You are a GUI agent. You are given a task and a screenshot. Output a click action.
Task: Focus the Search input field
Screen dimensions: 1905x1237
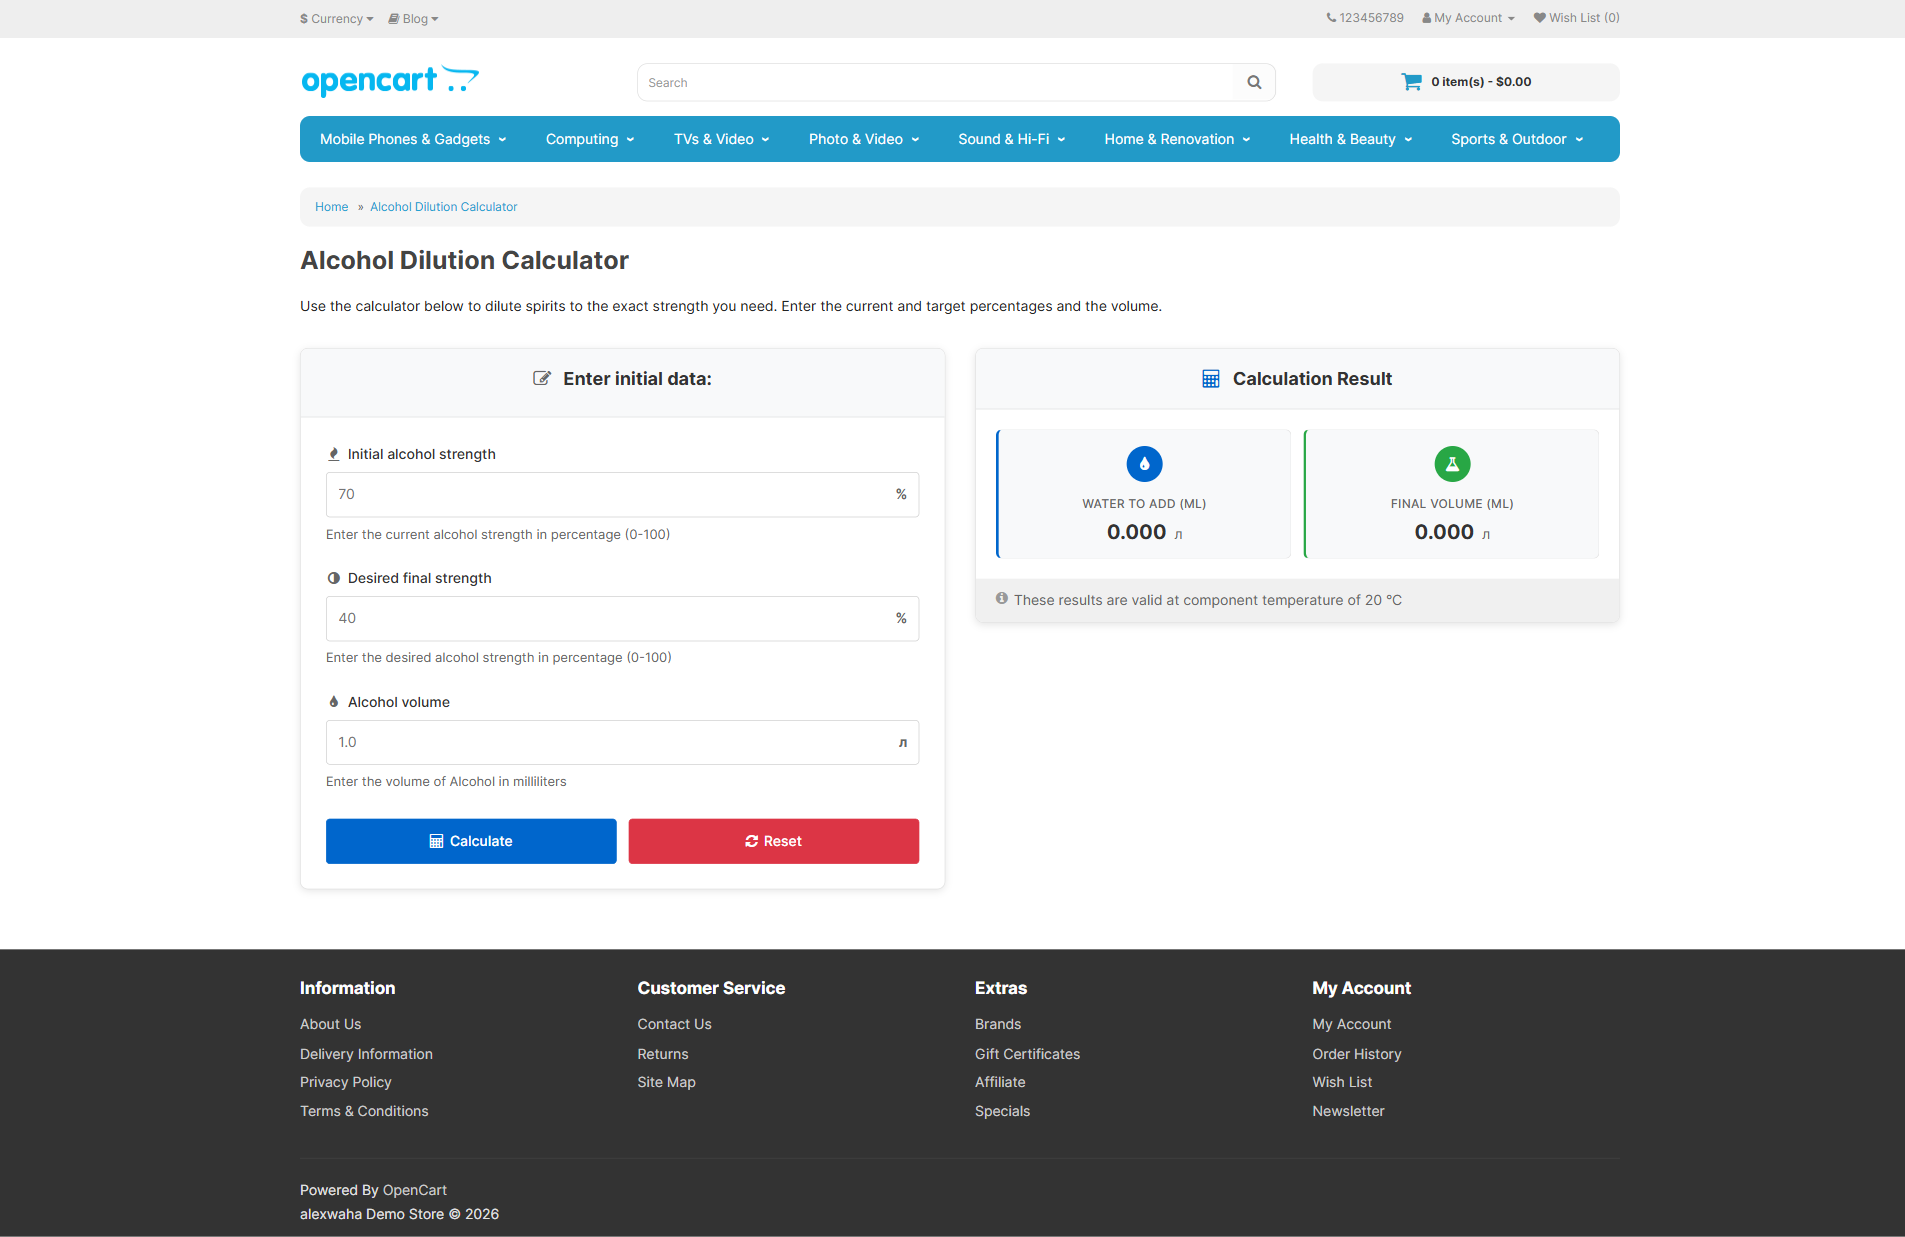coord(937,82)
